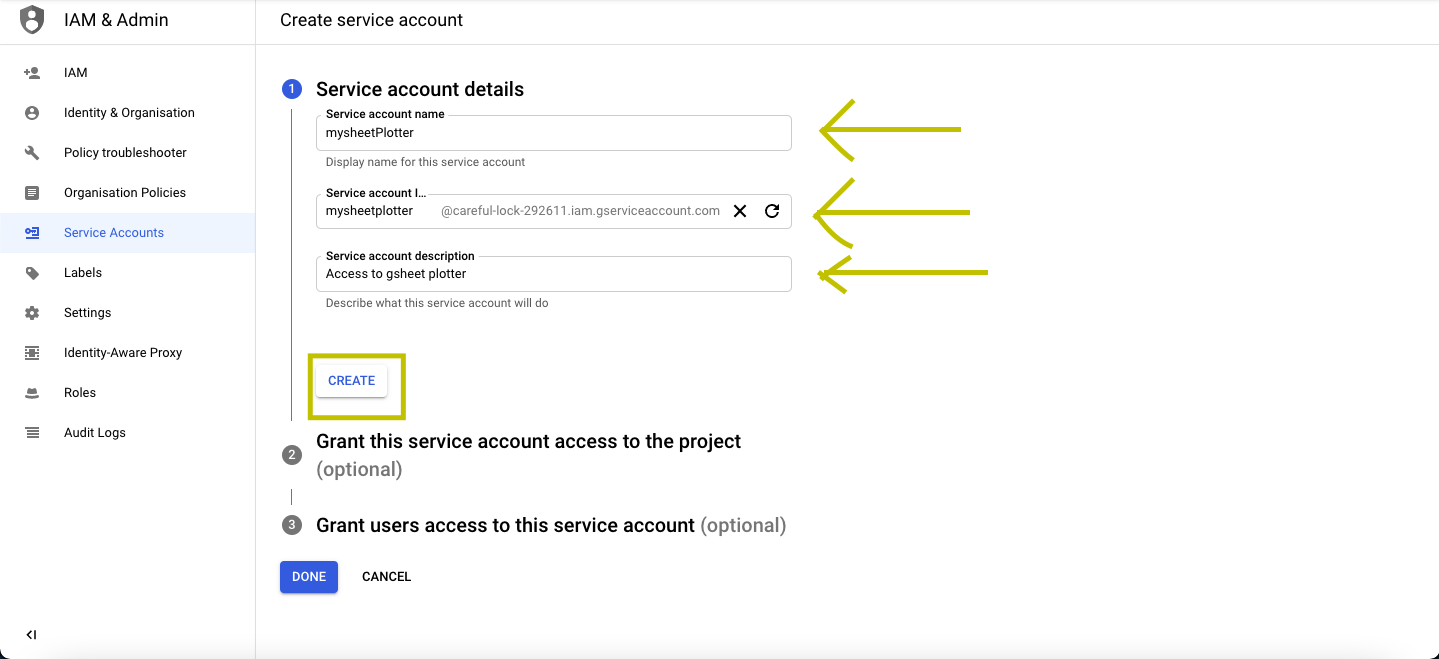Click the Settings gear icon
1439x659 pixels.
coord(32,313)
